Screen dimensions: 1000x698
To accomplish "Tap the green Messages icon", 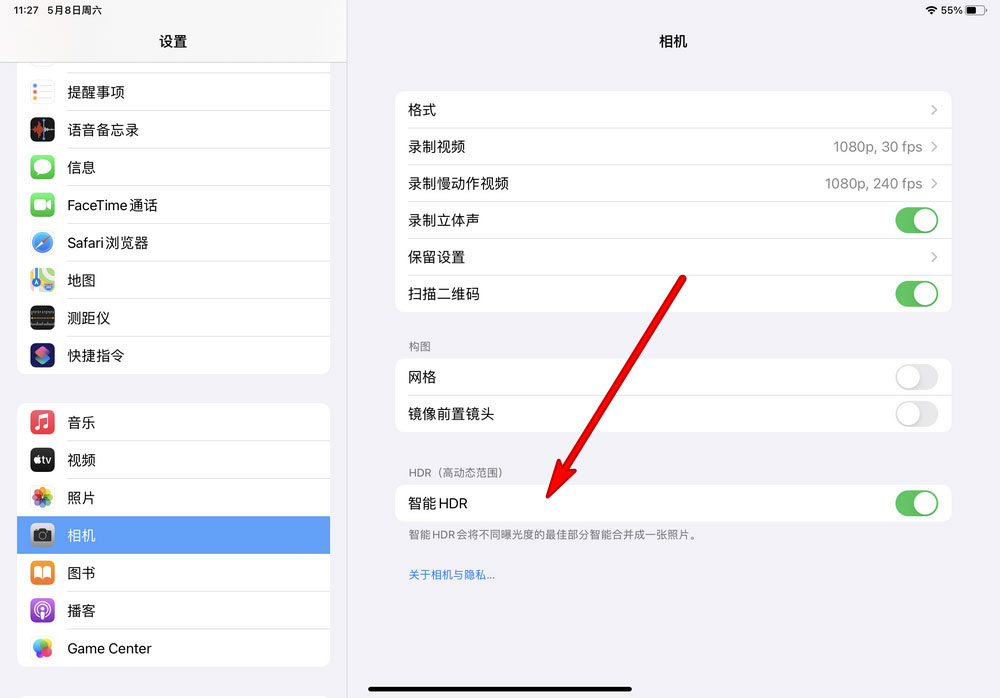I will point(42,167).
